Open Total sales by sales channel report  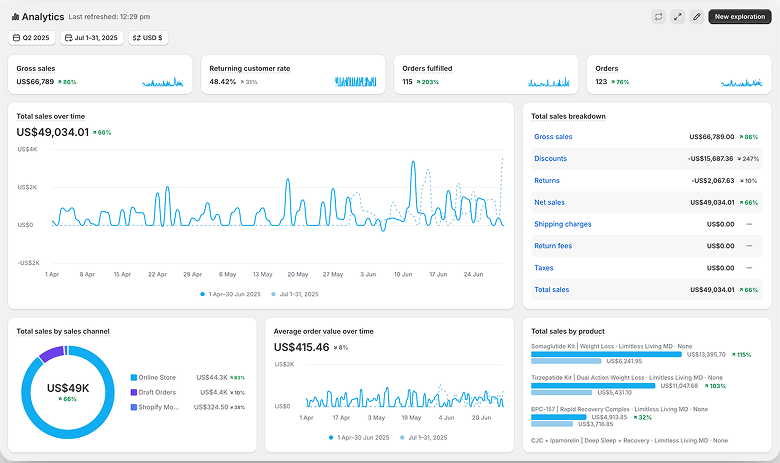63,331
